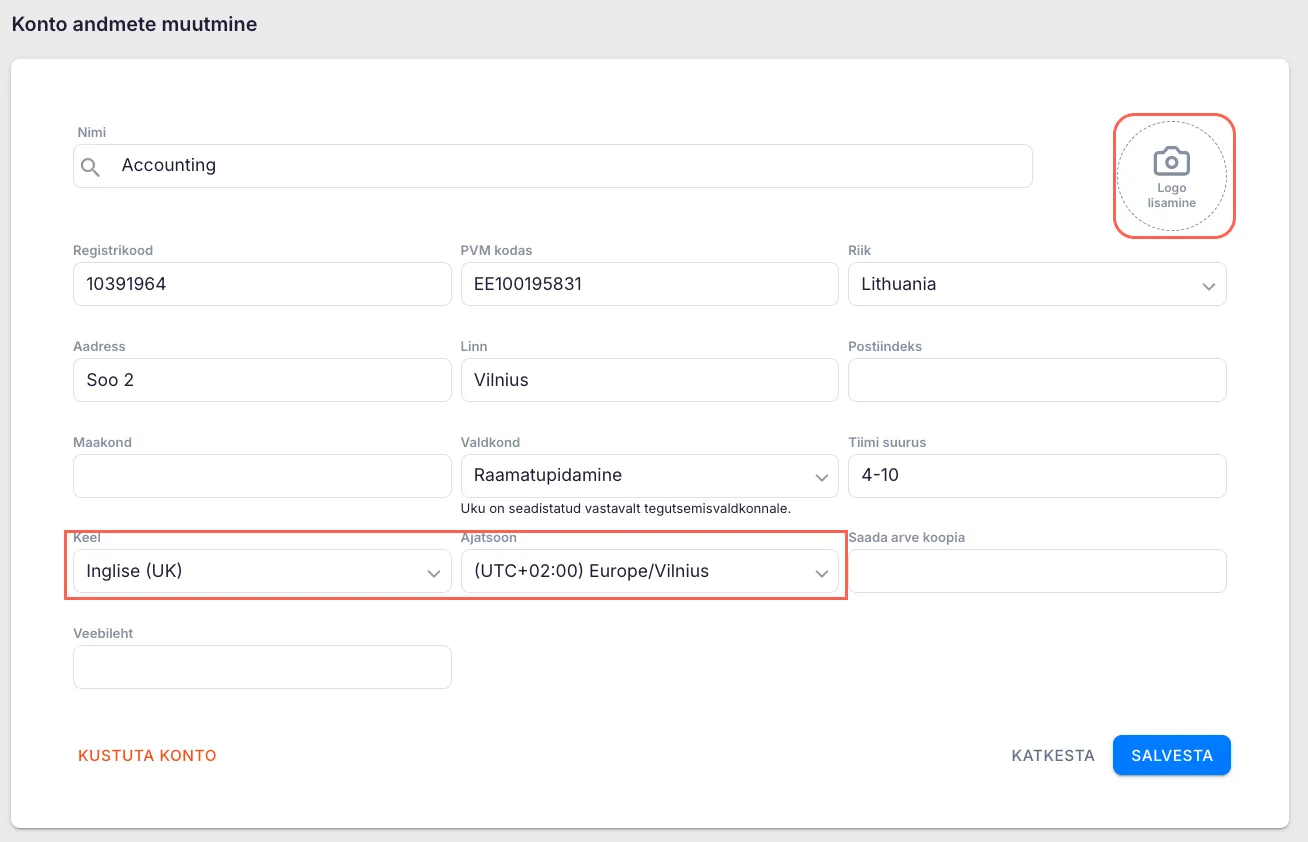Open the Keel language dropdown
Image resolution: width=1308 pixels, height=842 pixels.
coord(261,572)
